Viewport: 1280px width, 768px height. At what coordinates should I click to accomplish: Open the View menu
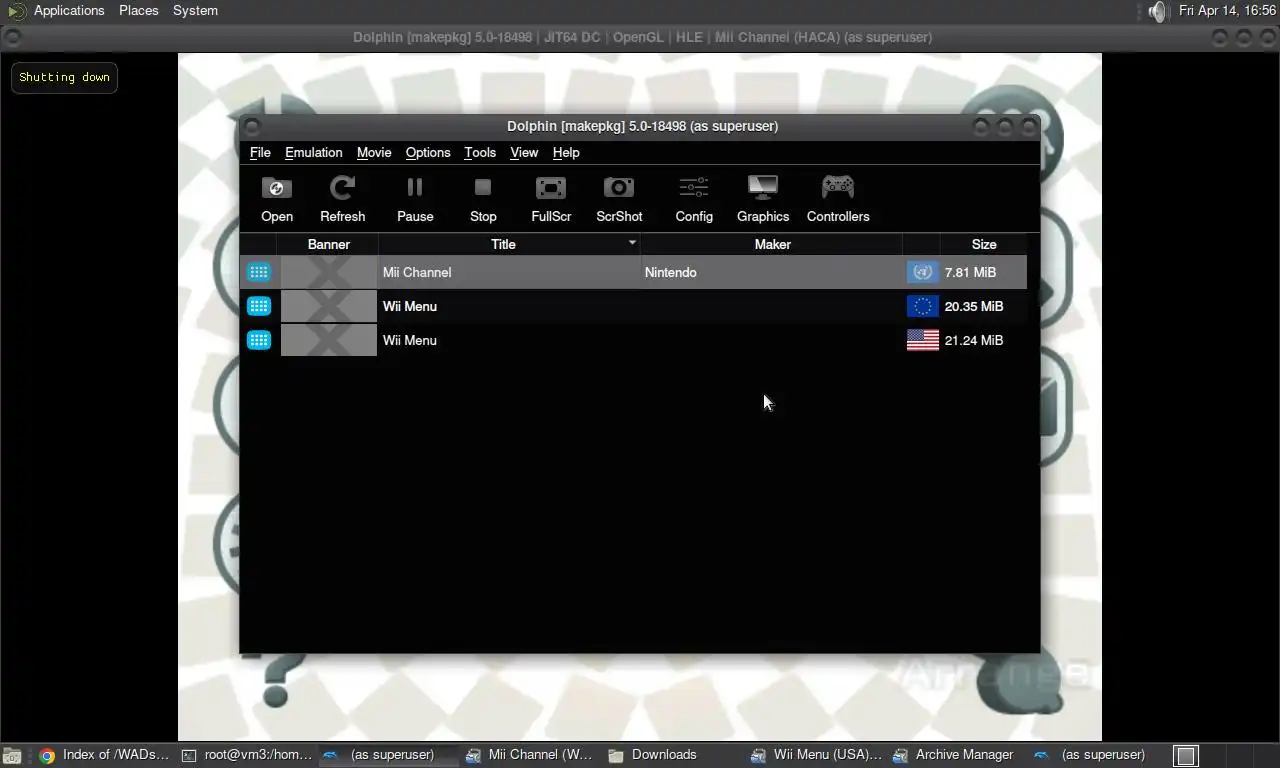click(x=524, y=152)
